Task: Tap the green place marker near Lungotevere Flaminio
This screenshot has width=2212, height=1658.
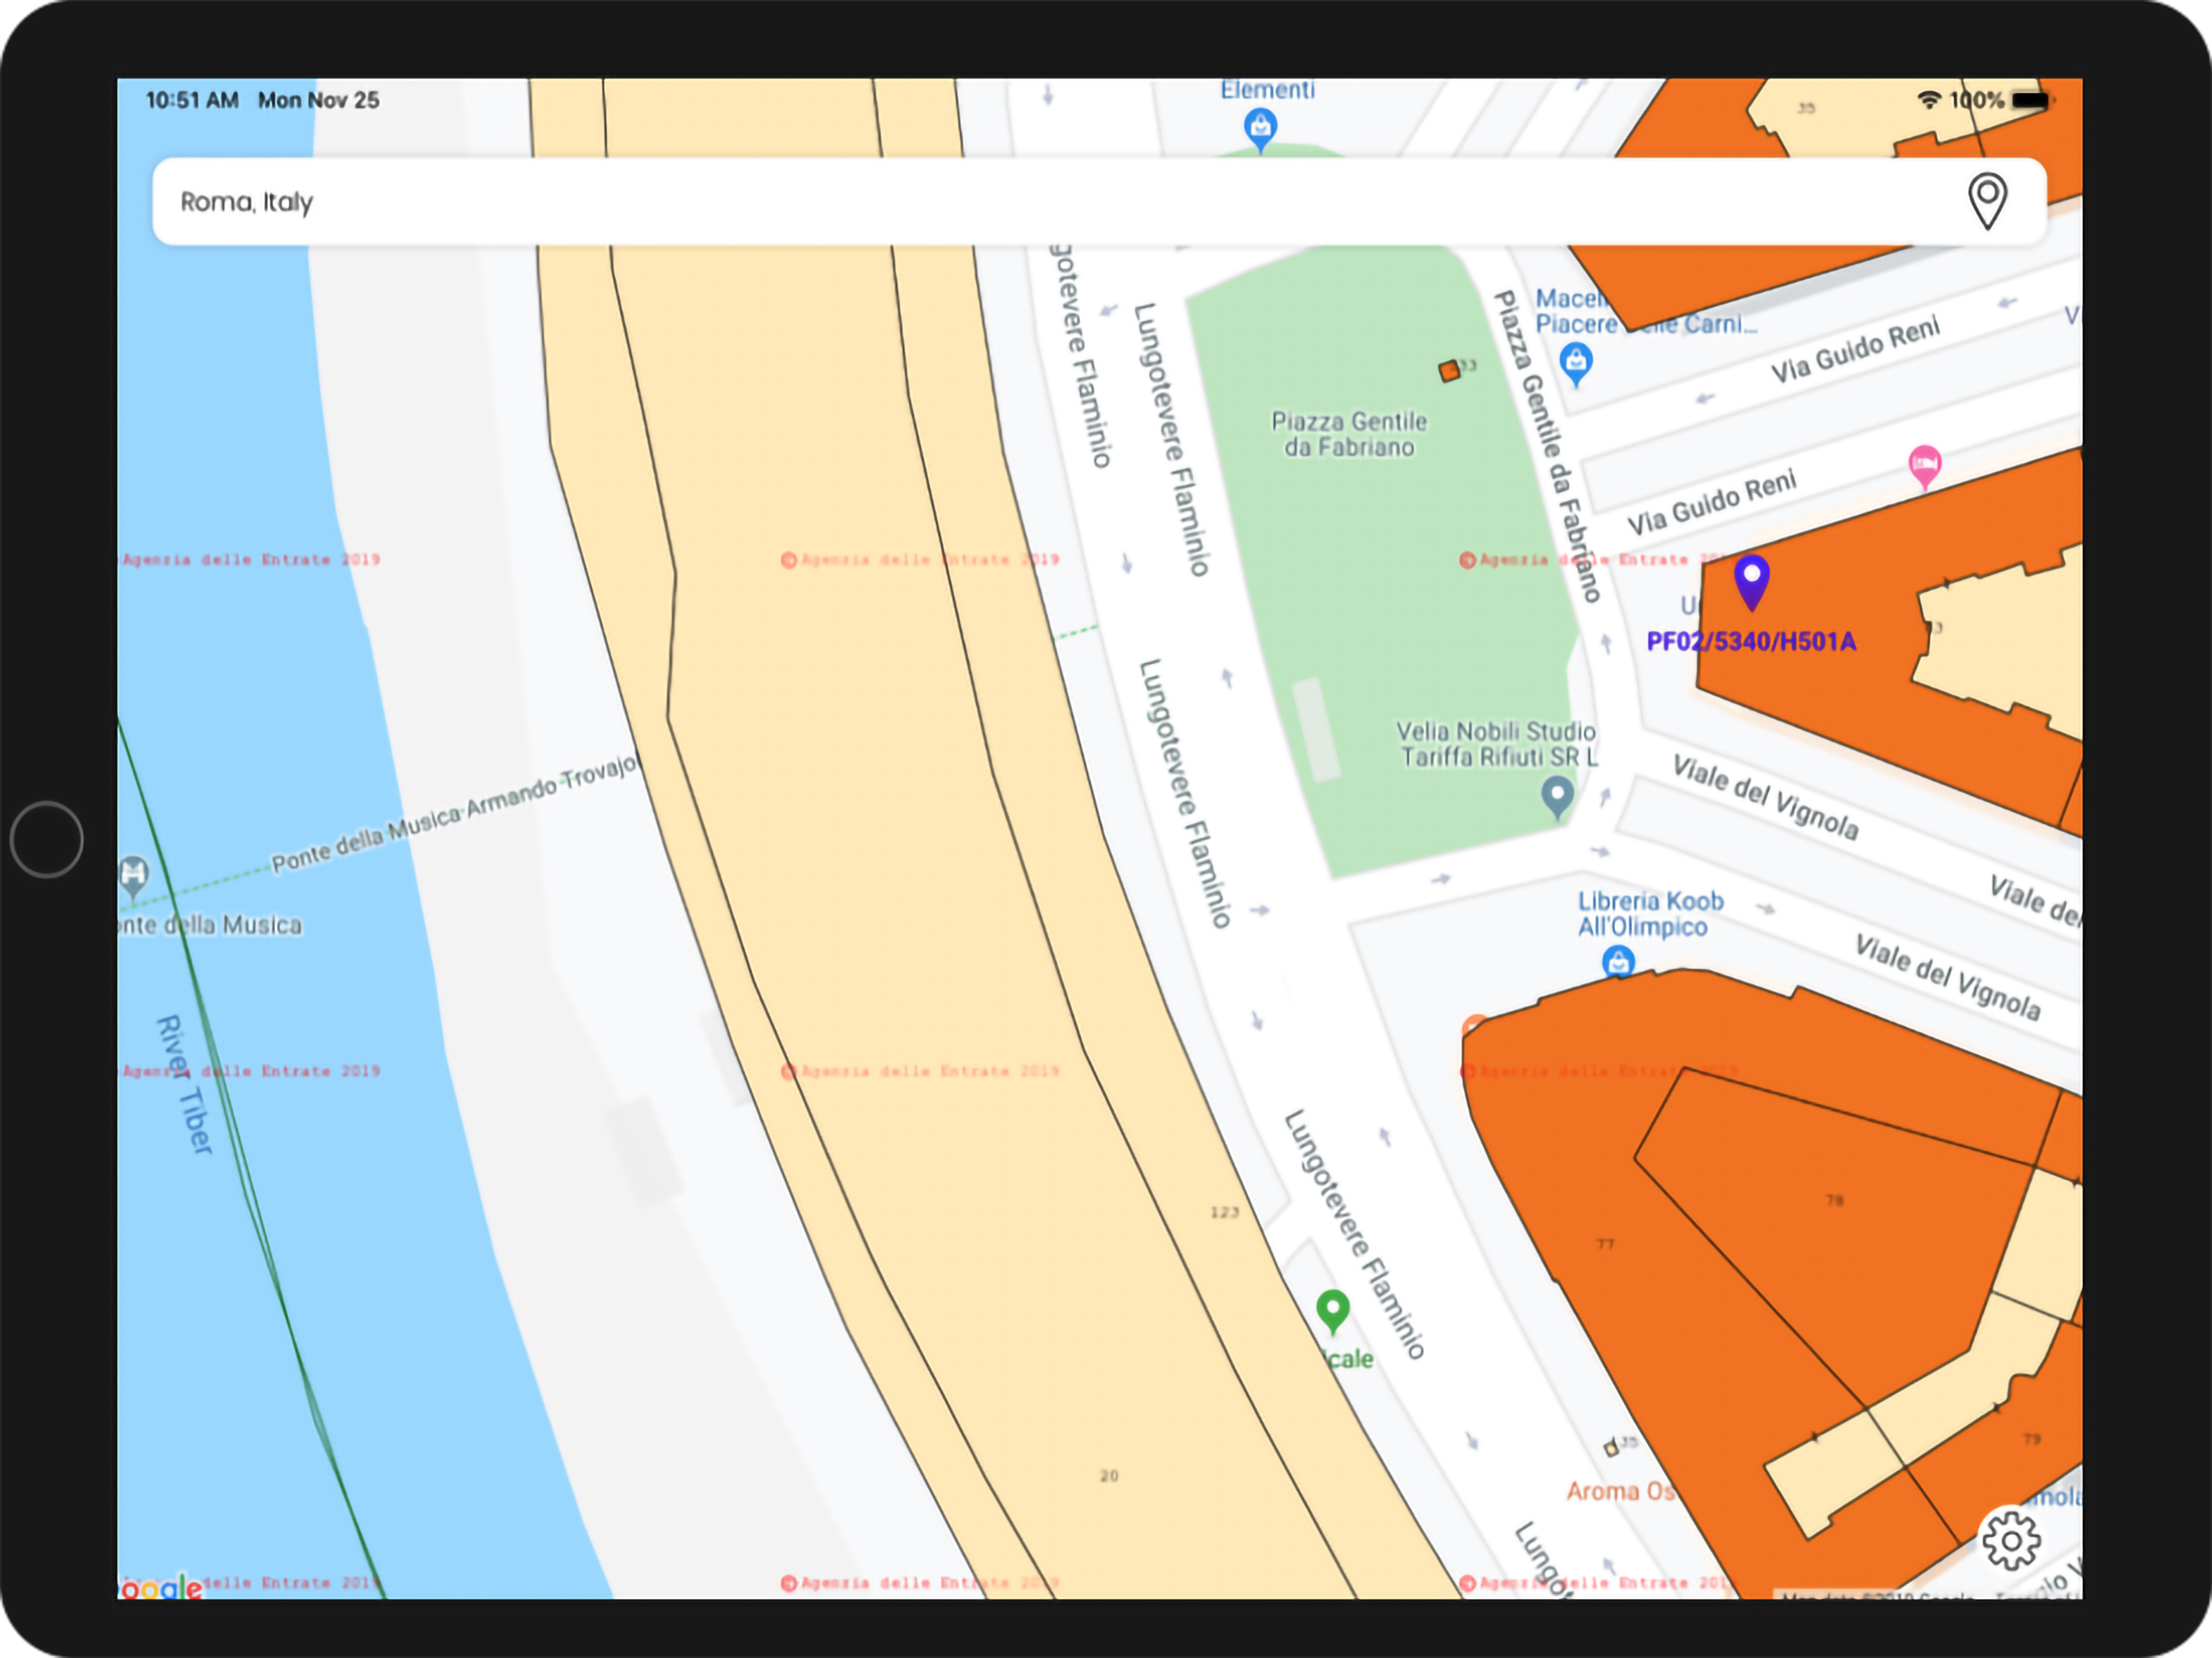Action: coord(1333,1311)
